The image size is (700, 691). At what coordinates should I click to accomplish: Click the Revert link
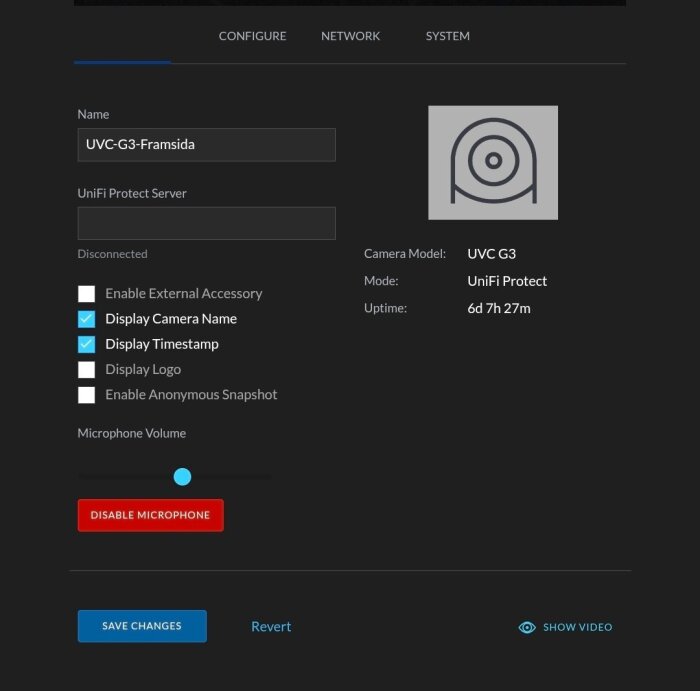271,626
